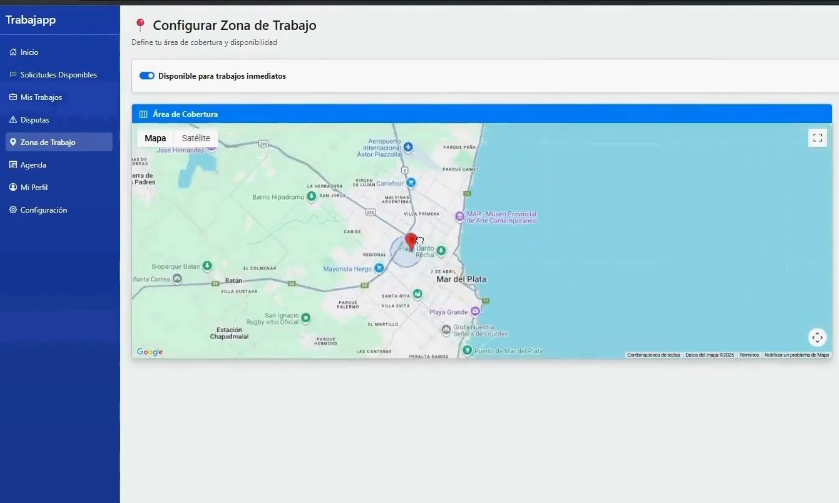
Task: Click the Infanta Correa marker
Action: tap(177, 279)
